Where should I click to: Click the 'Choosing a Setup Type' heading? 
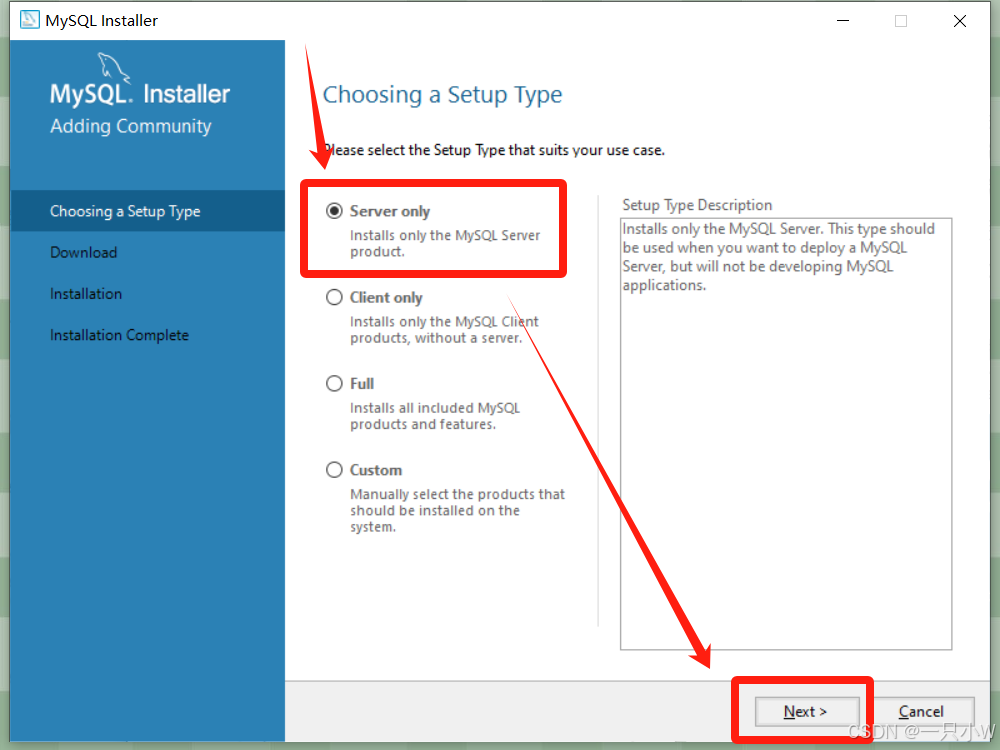pos(443,95)
